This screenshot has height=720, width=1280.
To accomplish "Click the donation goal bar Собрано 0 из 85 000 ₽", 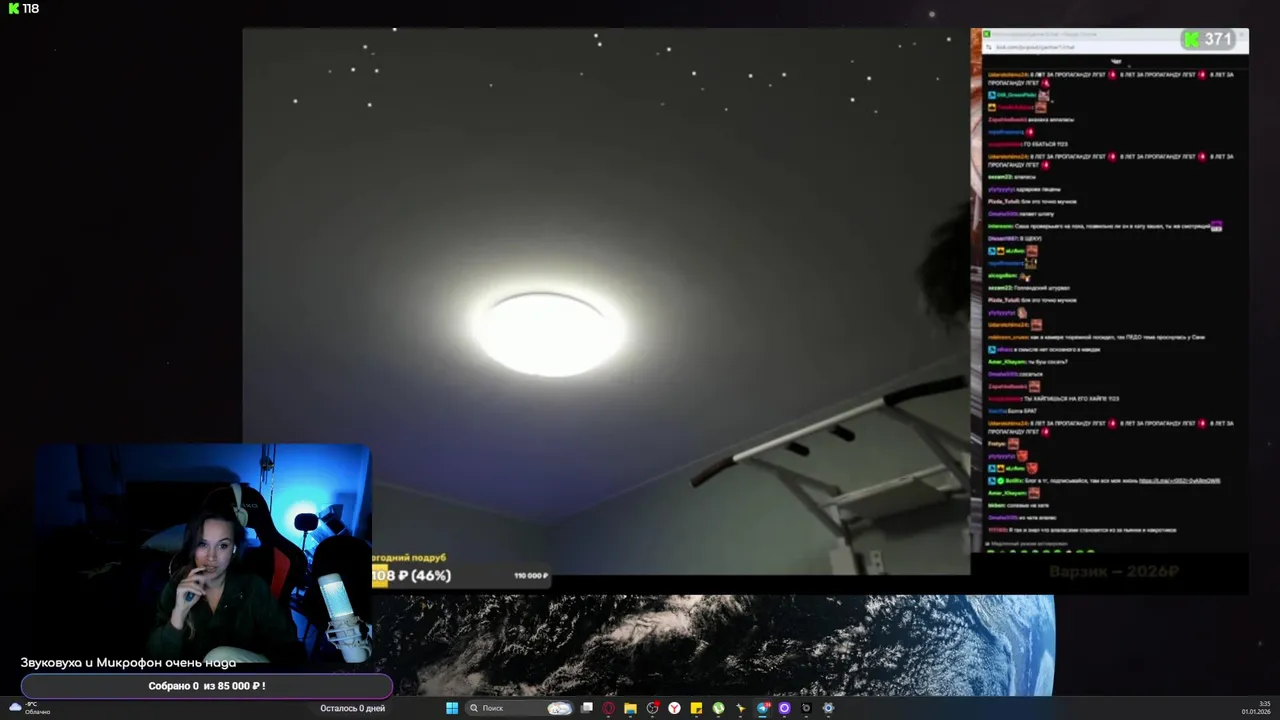I will tap(207, 686).
